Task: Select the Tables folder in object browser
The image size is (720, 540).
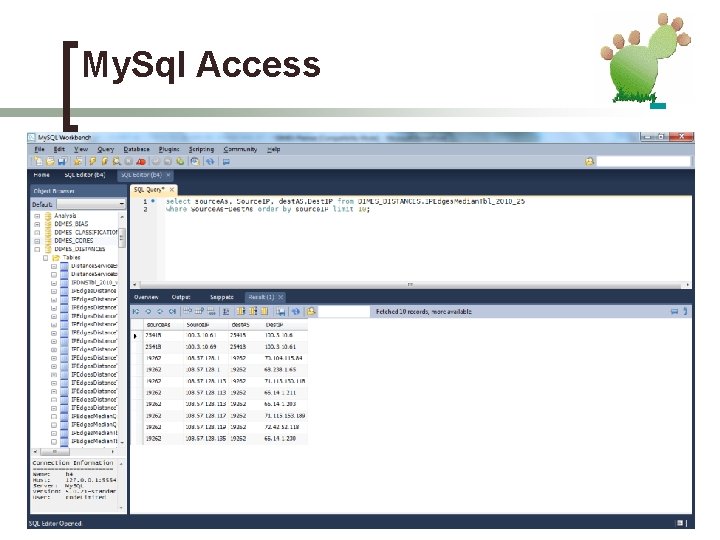Action: pos(71,258)
